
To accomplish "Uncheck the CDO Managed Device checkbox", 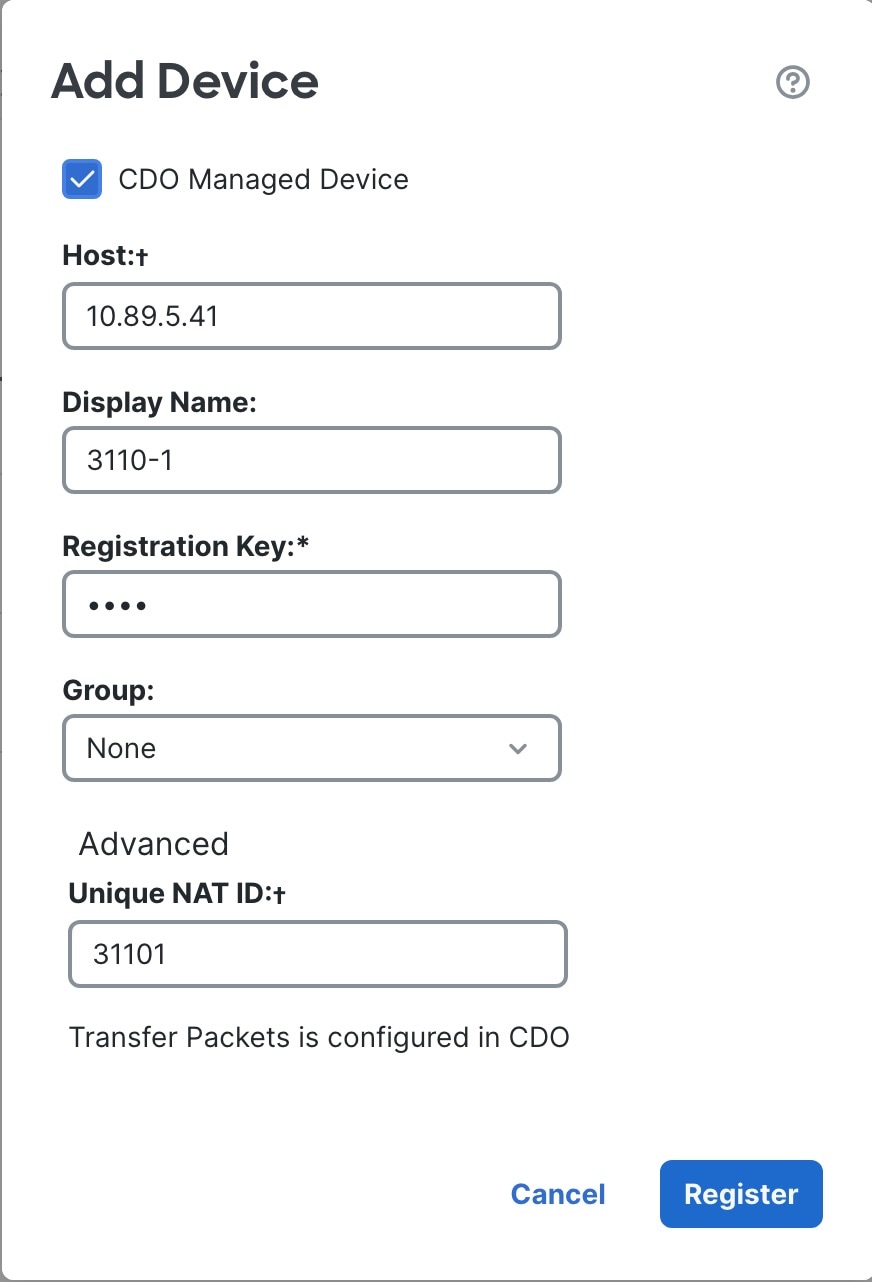I will 82,180.
